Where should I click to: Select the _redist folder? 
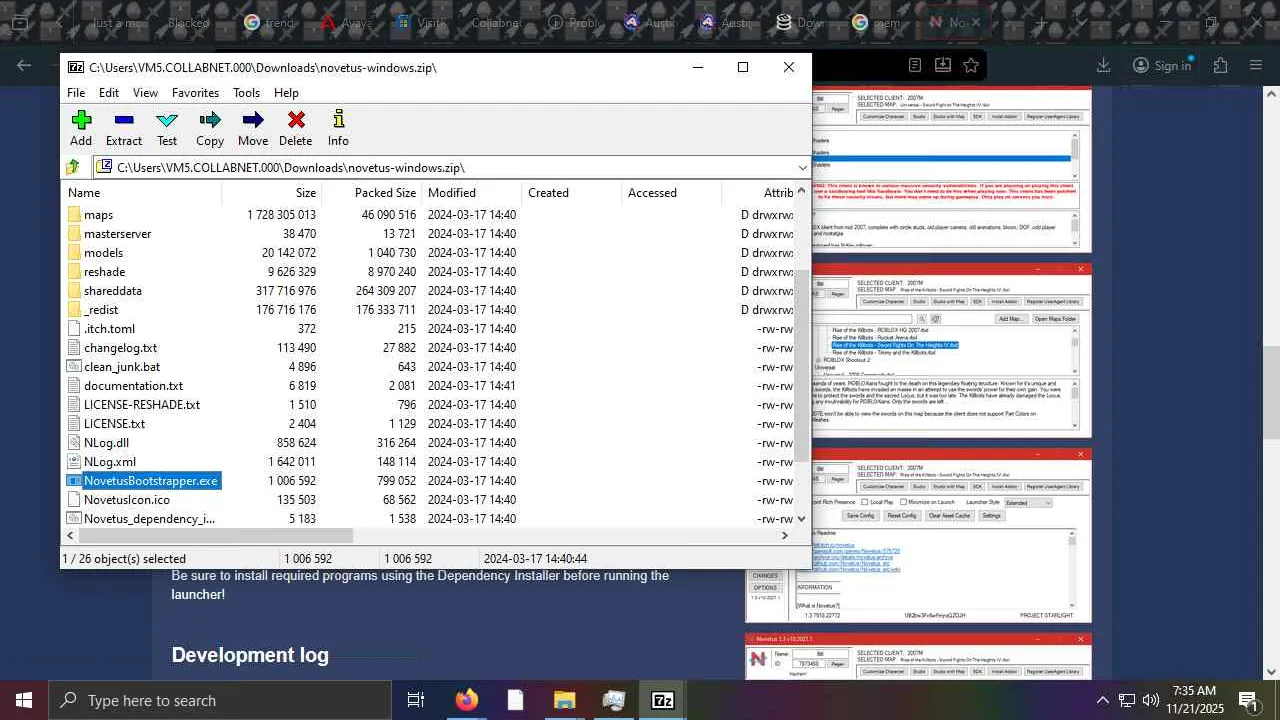101,310
